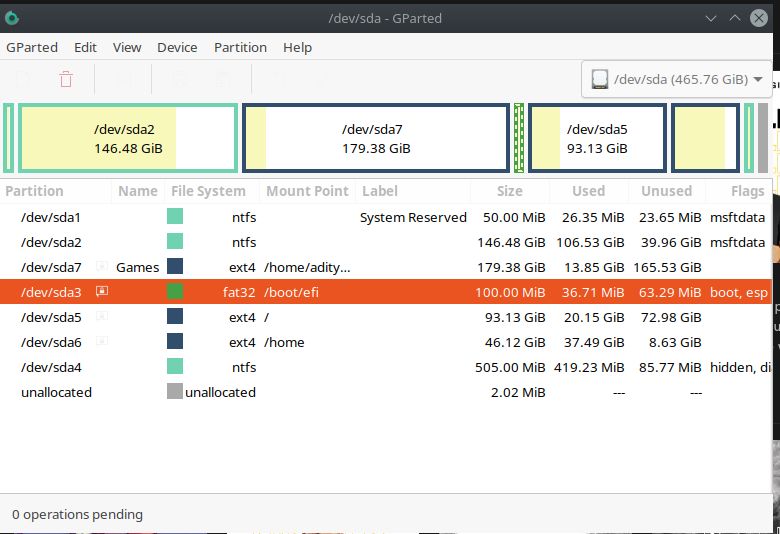Open the /dev/sda (465.76 GiB) device dropdown
This screenshot has height=534, width=780.
click(677, 79)
